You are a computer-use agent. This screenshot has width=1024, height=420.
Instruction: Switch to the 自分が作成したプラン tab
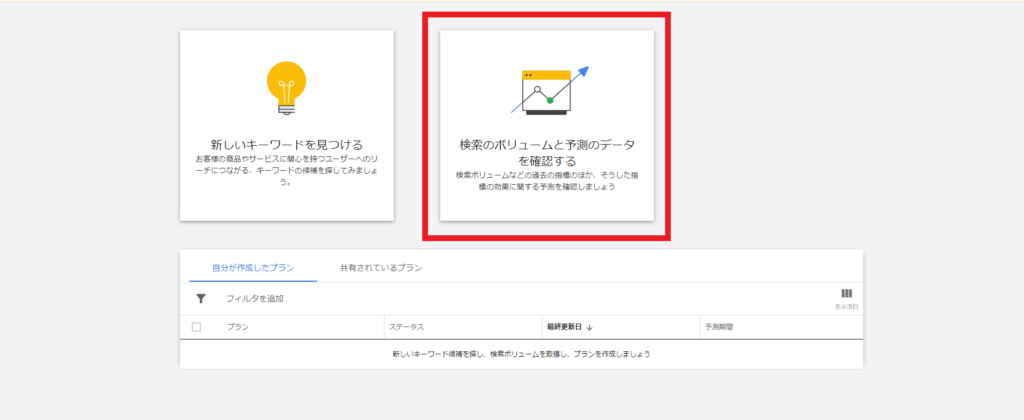[x=253, y=268]
